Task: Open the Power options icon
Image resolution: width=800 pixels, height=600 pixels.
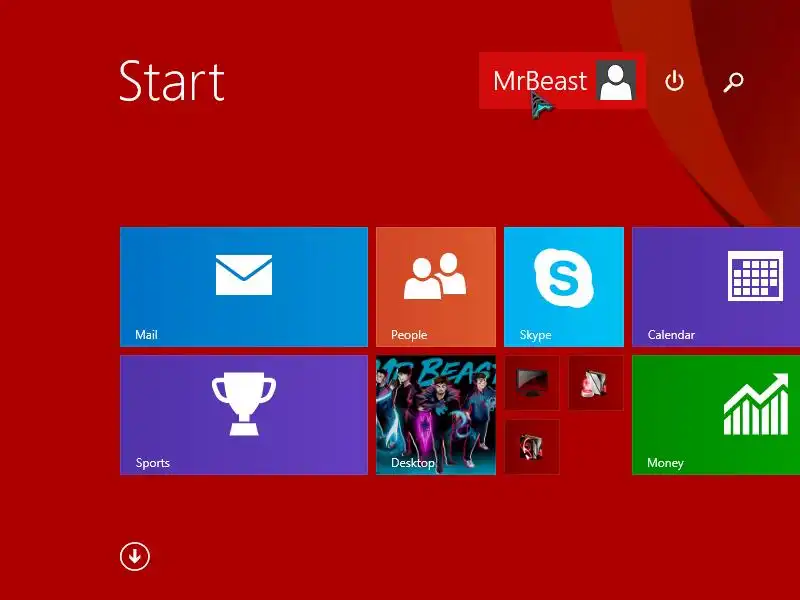Action: pos(674,82)
